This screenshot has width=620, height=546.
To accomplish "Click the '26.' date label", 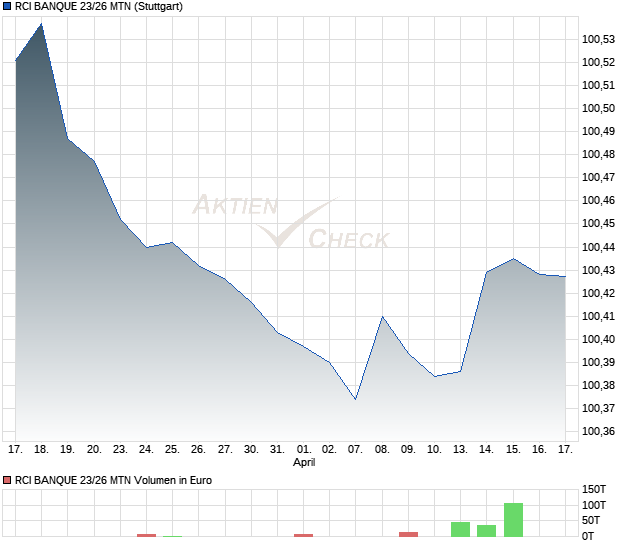I will [x=198, y=450].
